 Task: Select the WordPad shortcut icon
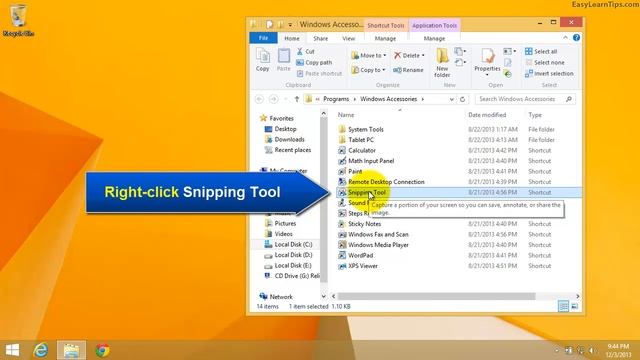[342, 256]
